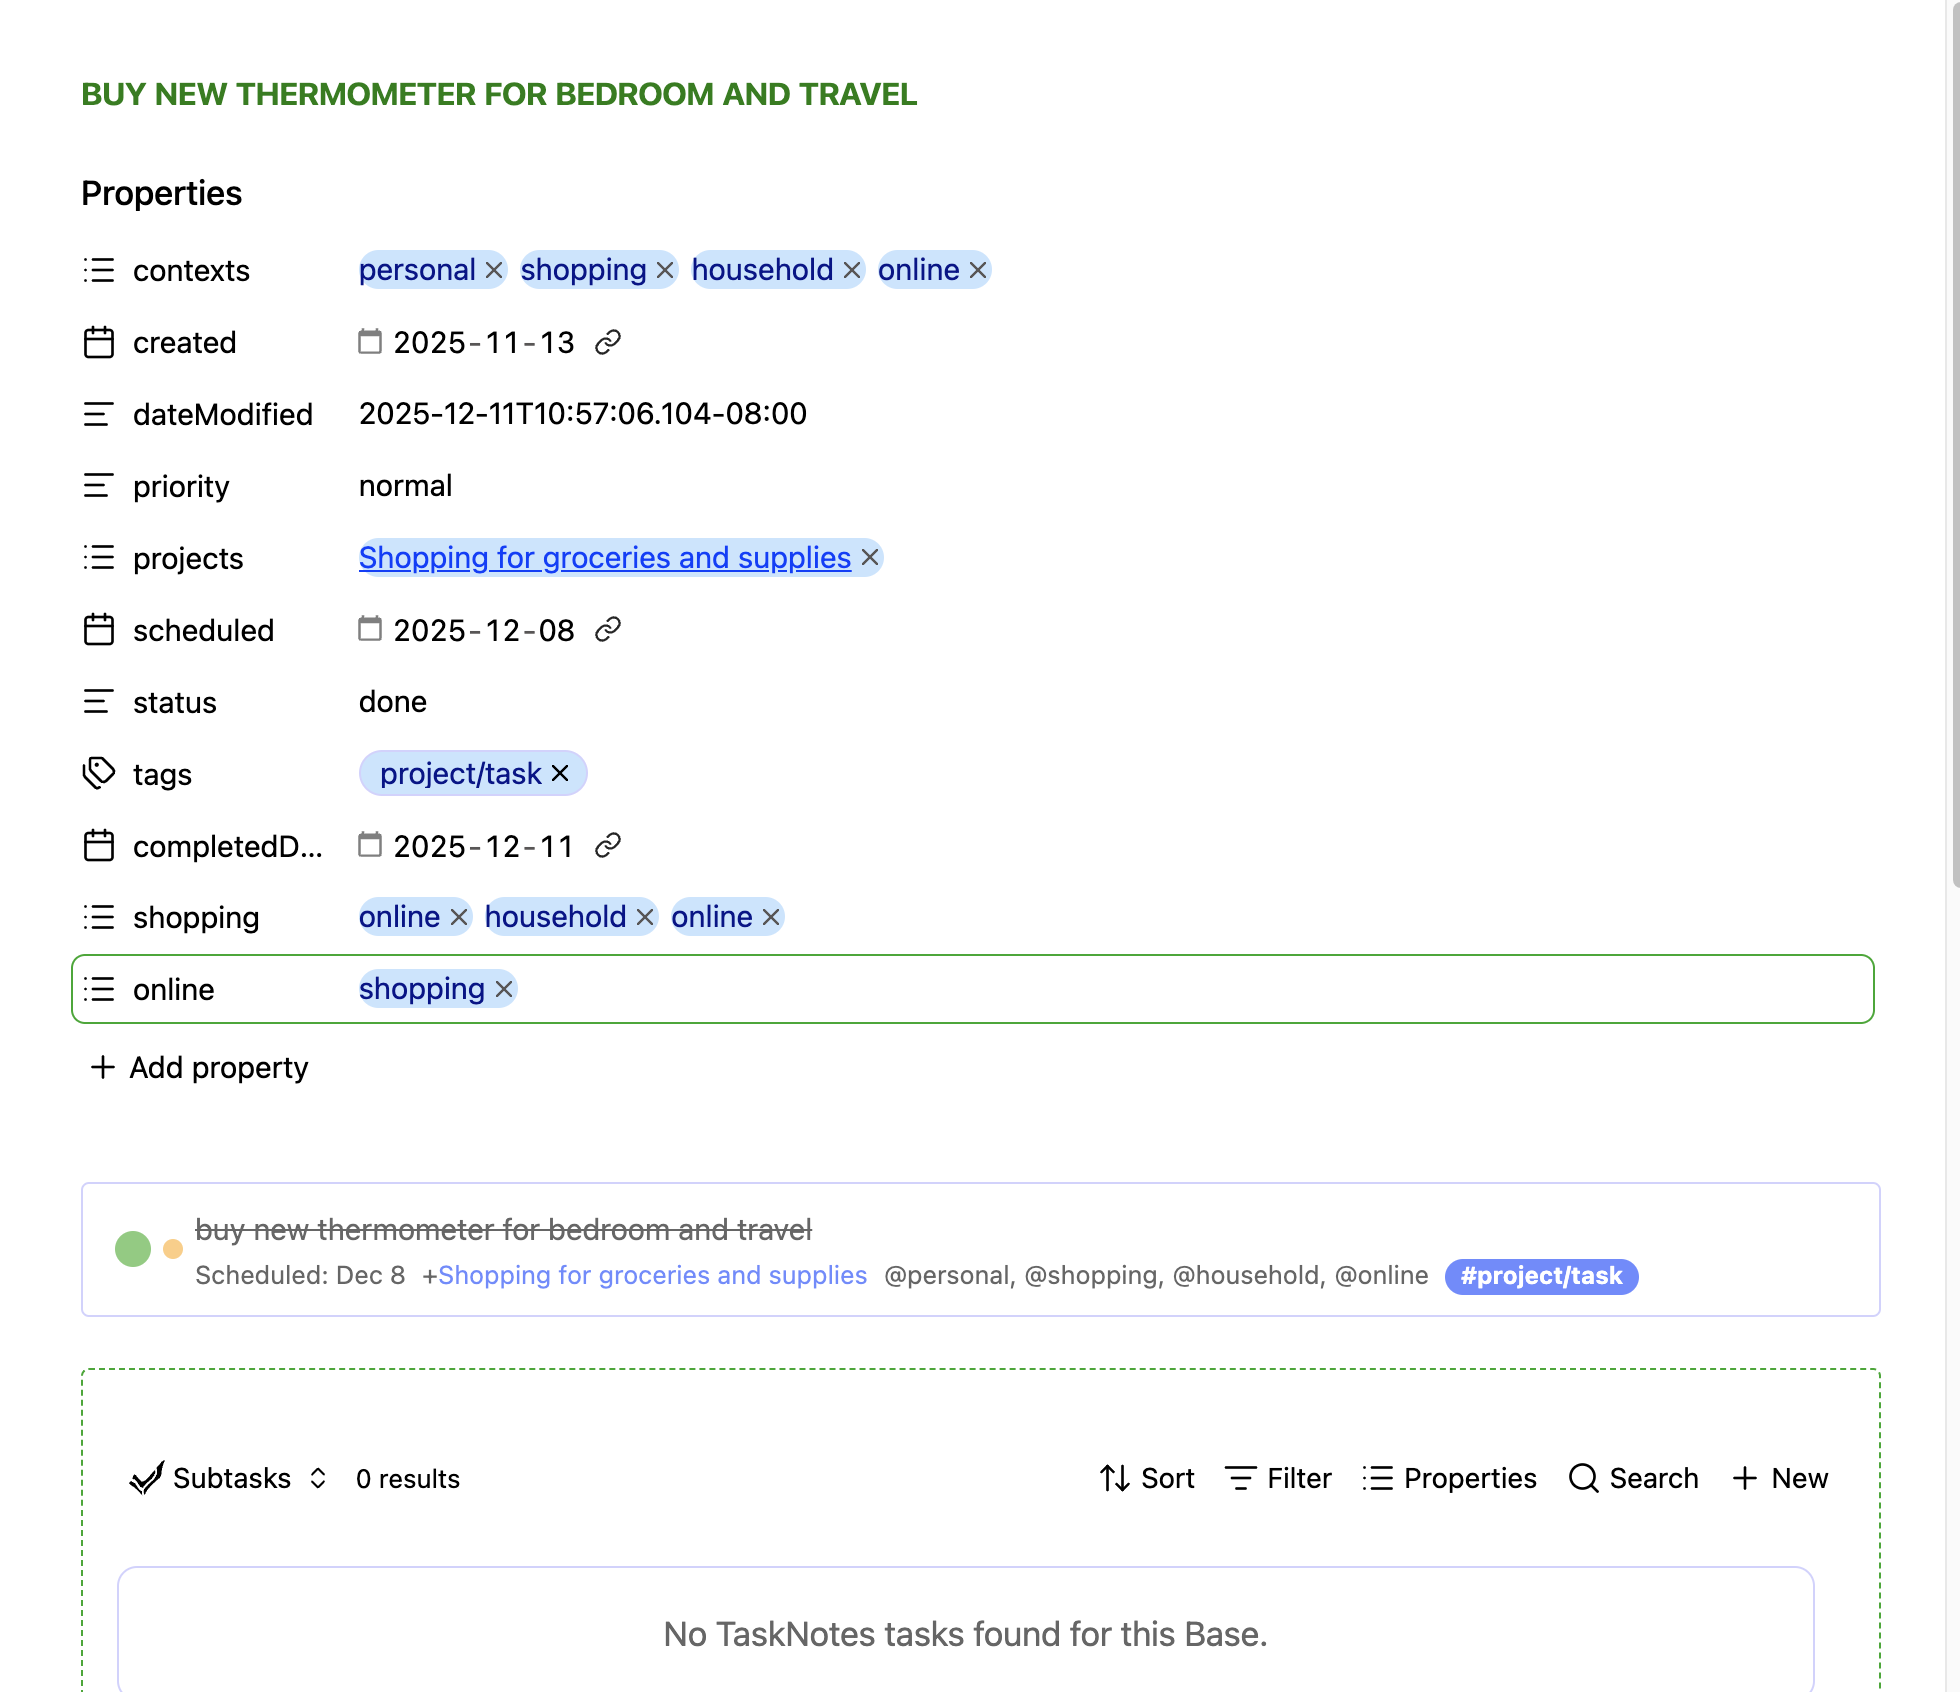Open 'Shopping for groceries and supplies' project link

[x=604, y=557]
